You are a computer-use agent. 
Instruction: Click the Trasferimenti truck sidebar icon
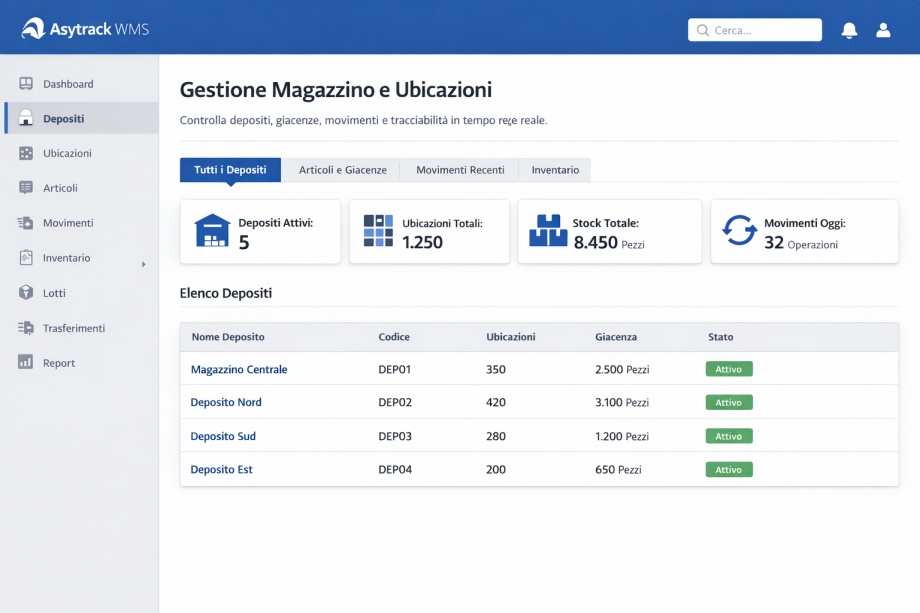pos(25,328)
